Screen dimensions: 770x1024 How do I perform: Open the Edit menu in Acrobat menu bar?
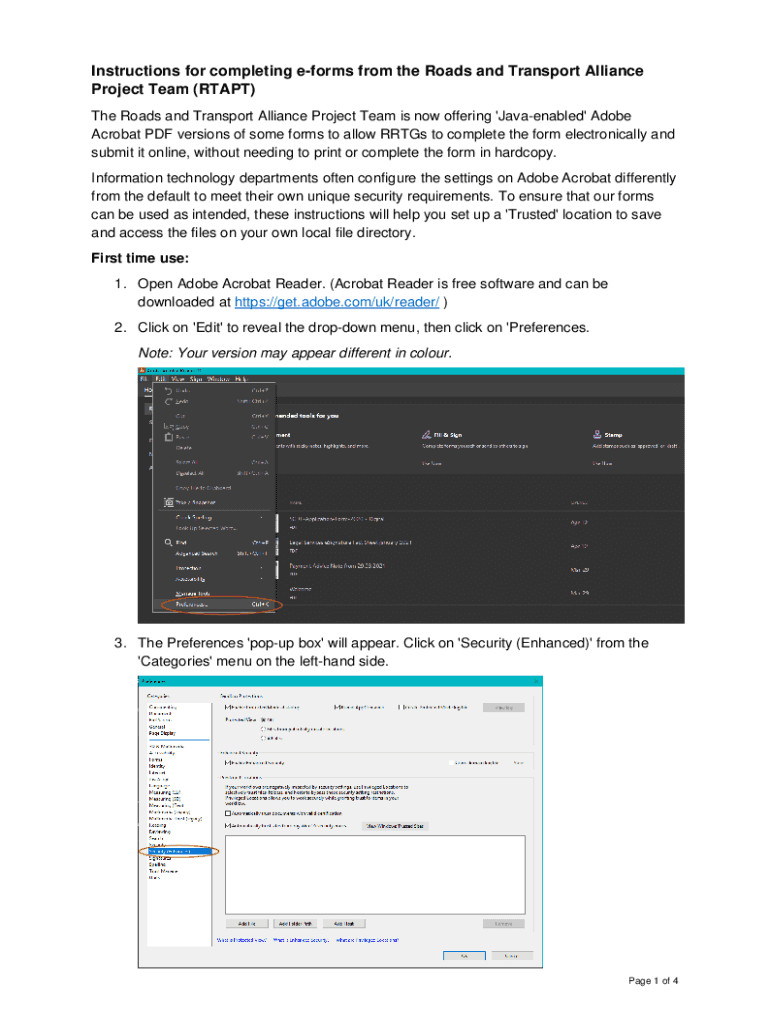(x=158, y=379)
